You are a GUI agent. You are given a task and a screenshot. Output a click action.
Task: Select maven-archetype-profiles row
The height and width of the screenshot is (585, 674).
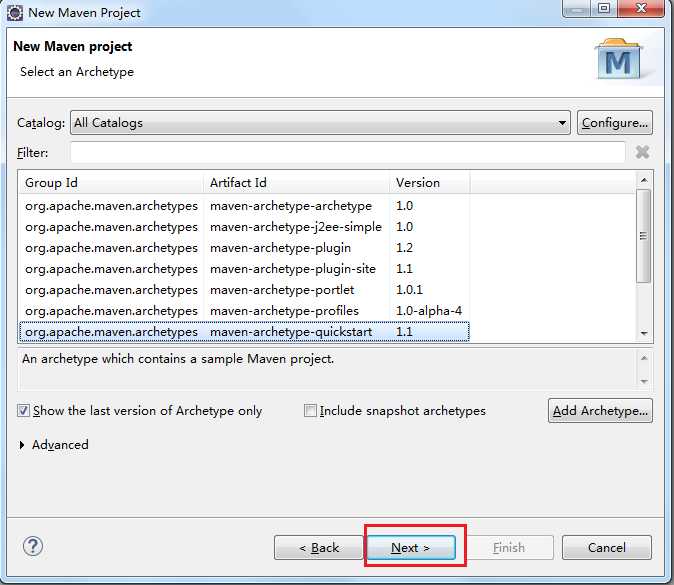click(244, 311)
